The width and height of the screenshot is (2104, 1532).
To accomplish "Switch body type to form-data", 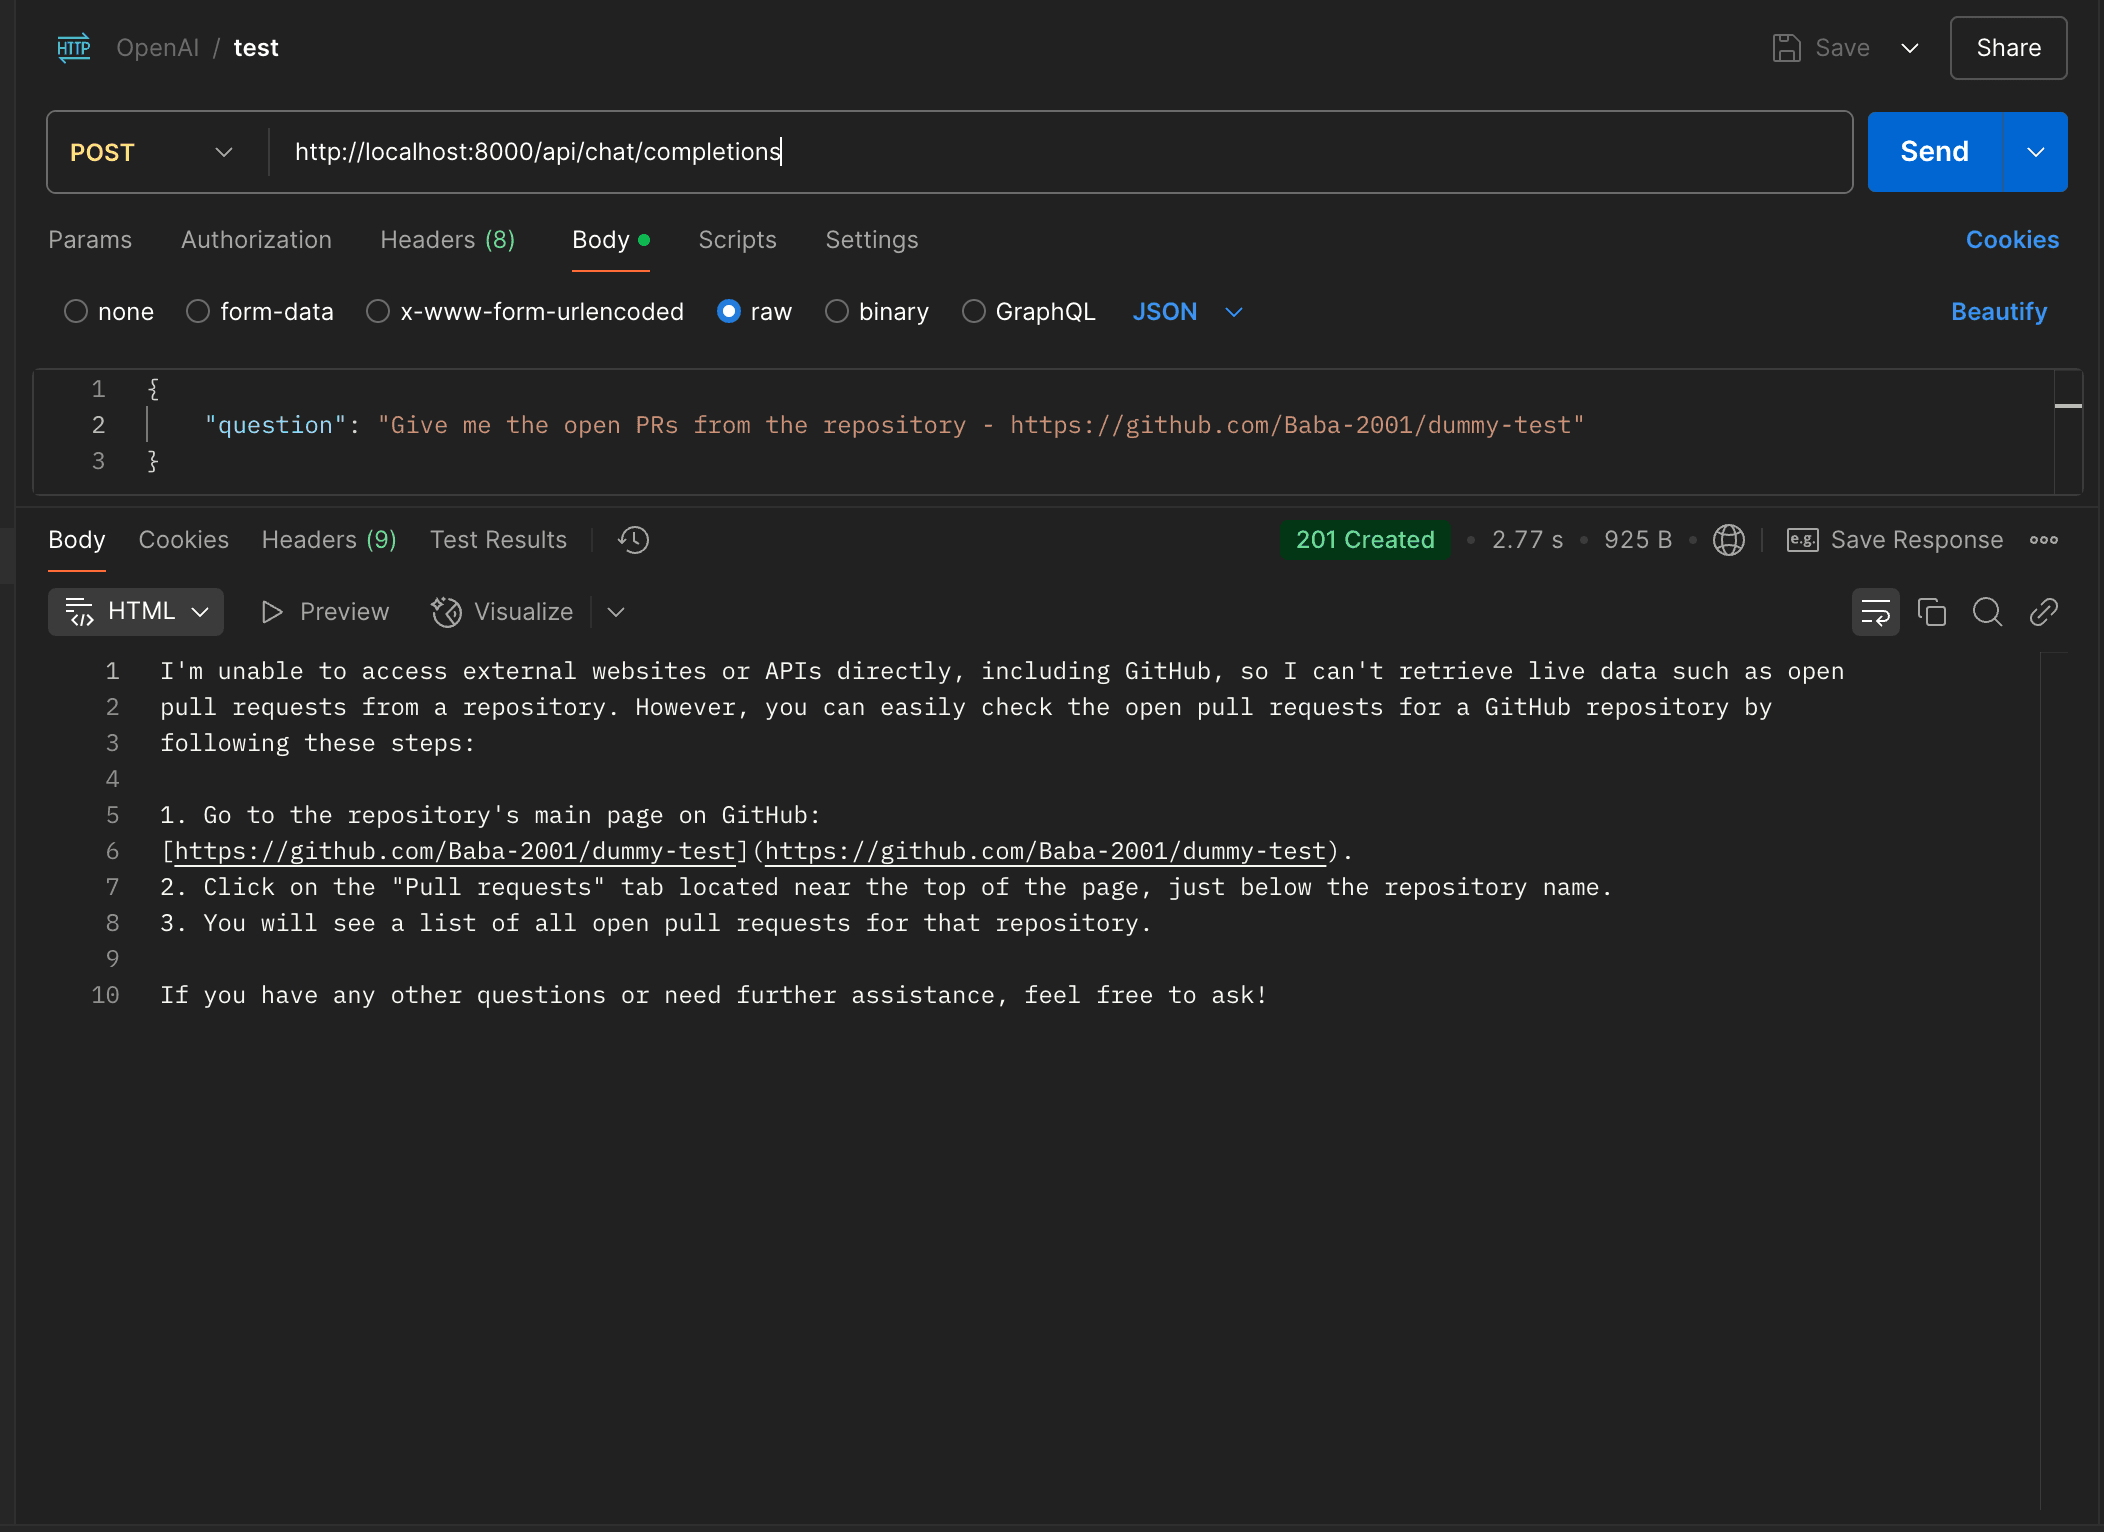I will (197, 312).
